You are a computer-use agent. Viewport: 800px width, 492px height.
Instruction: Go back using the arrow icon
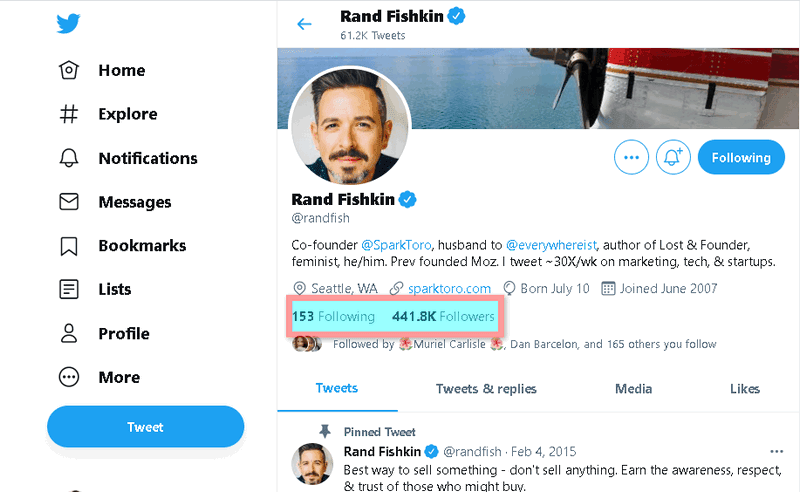(x=304, y=24)
